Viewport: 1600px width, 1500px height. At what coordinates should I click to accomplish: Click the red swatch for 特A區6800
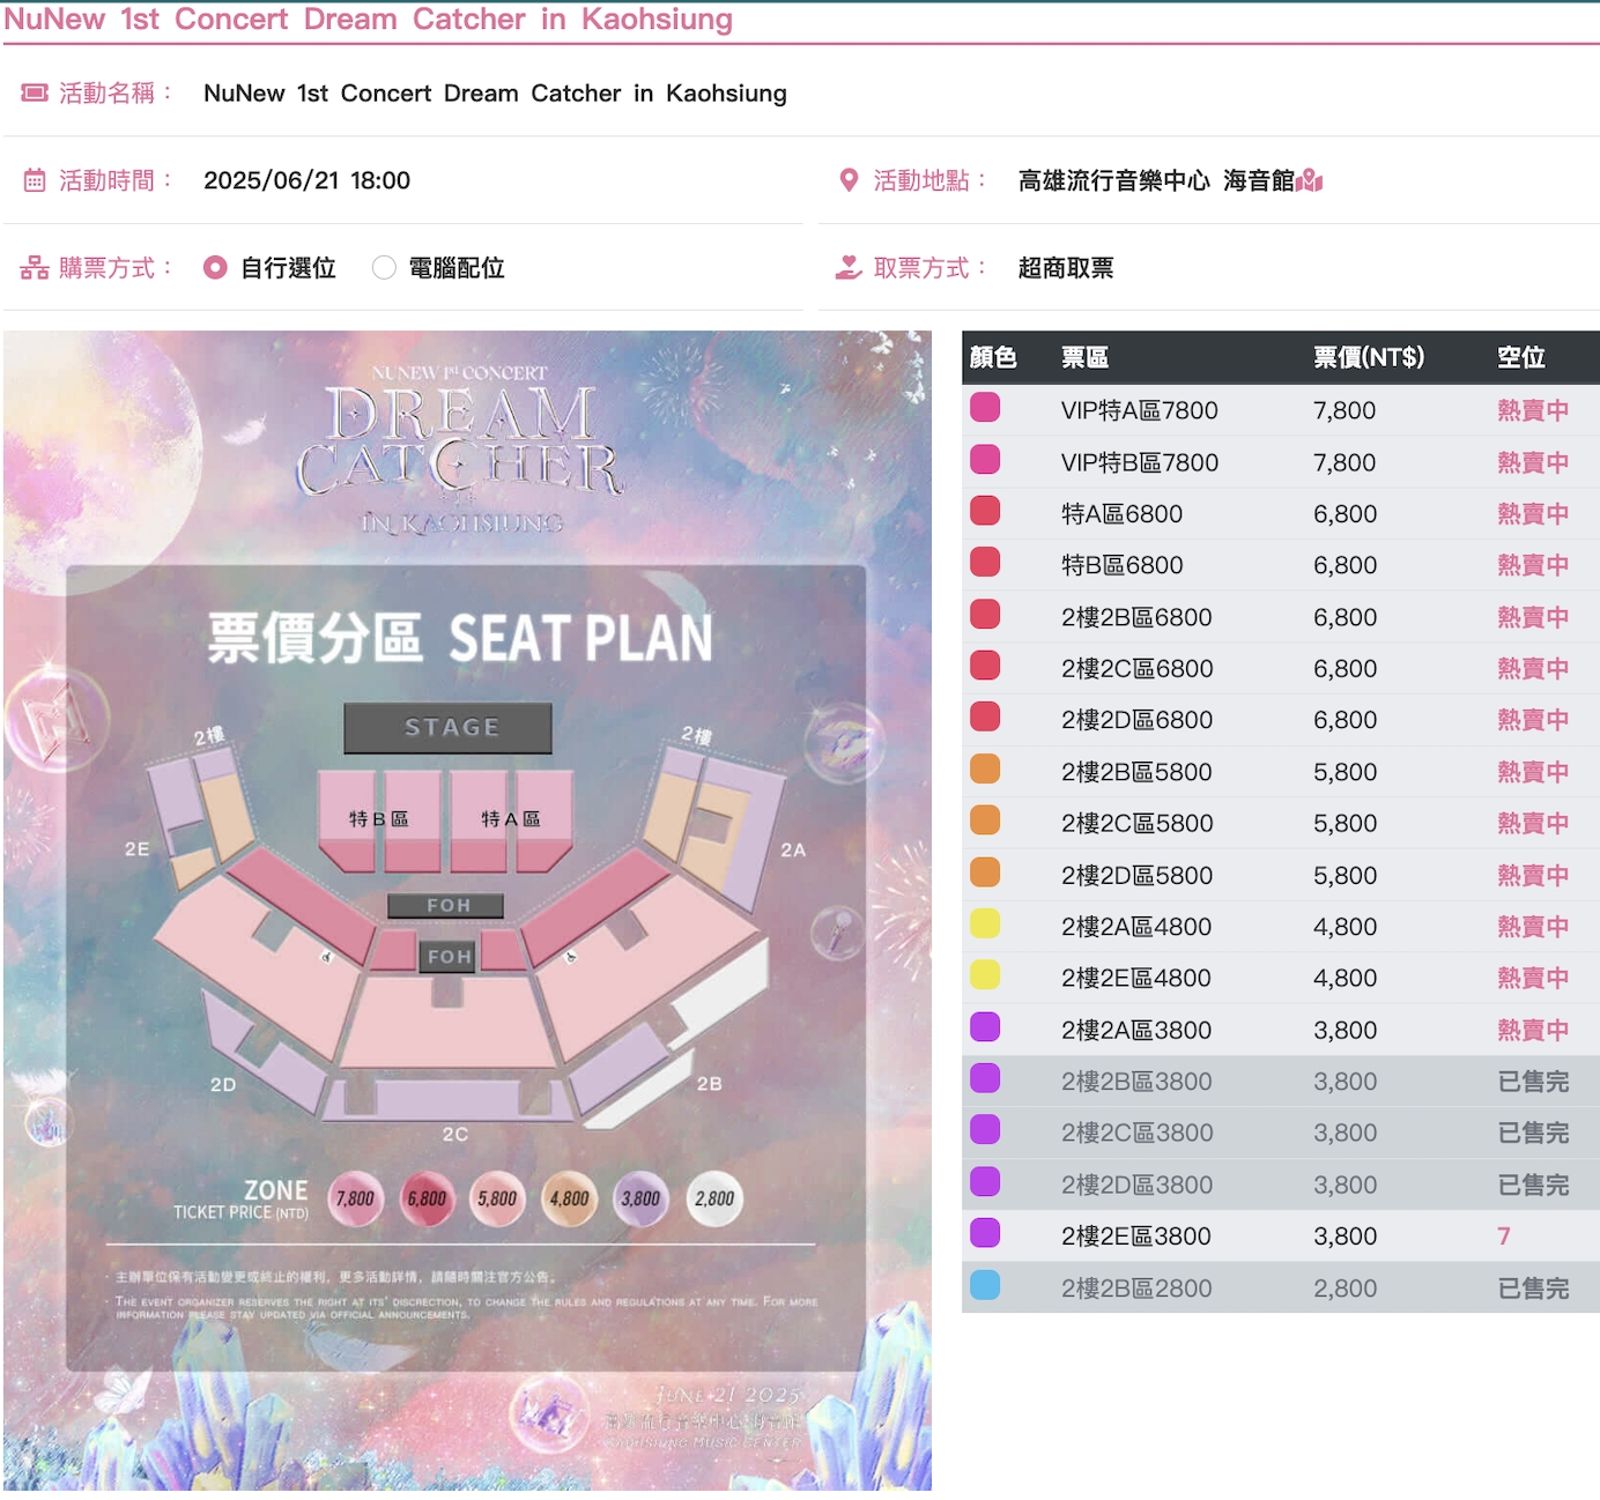tap(985, 511)
